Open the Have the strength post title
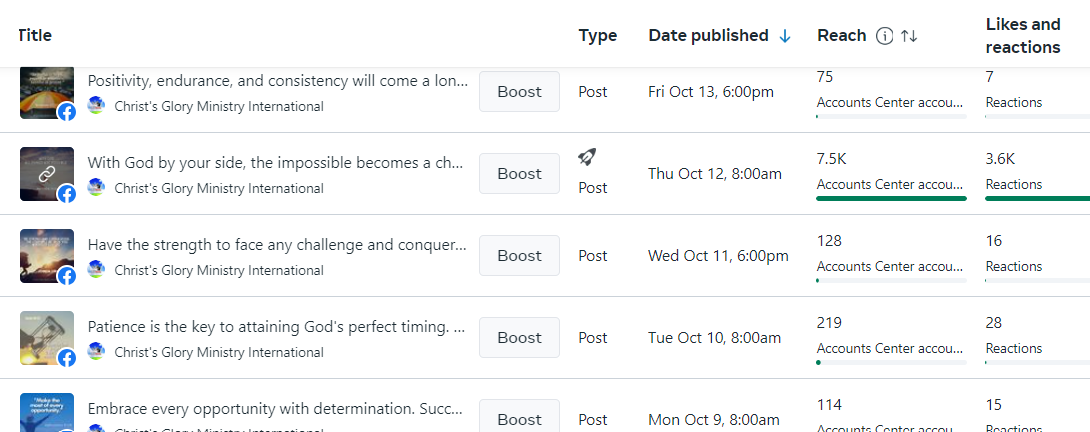This screenshot has width=1090, height=432. coord(277,245)
